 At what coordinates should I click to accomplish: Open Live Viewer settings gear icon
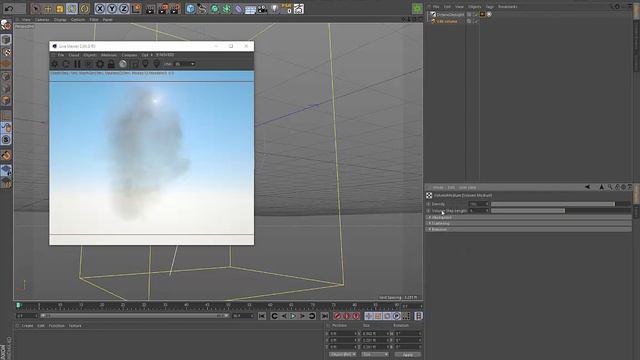[100, 64]
